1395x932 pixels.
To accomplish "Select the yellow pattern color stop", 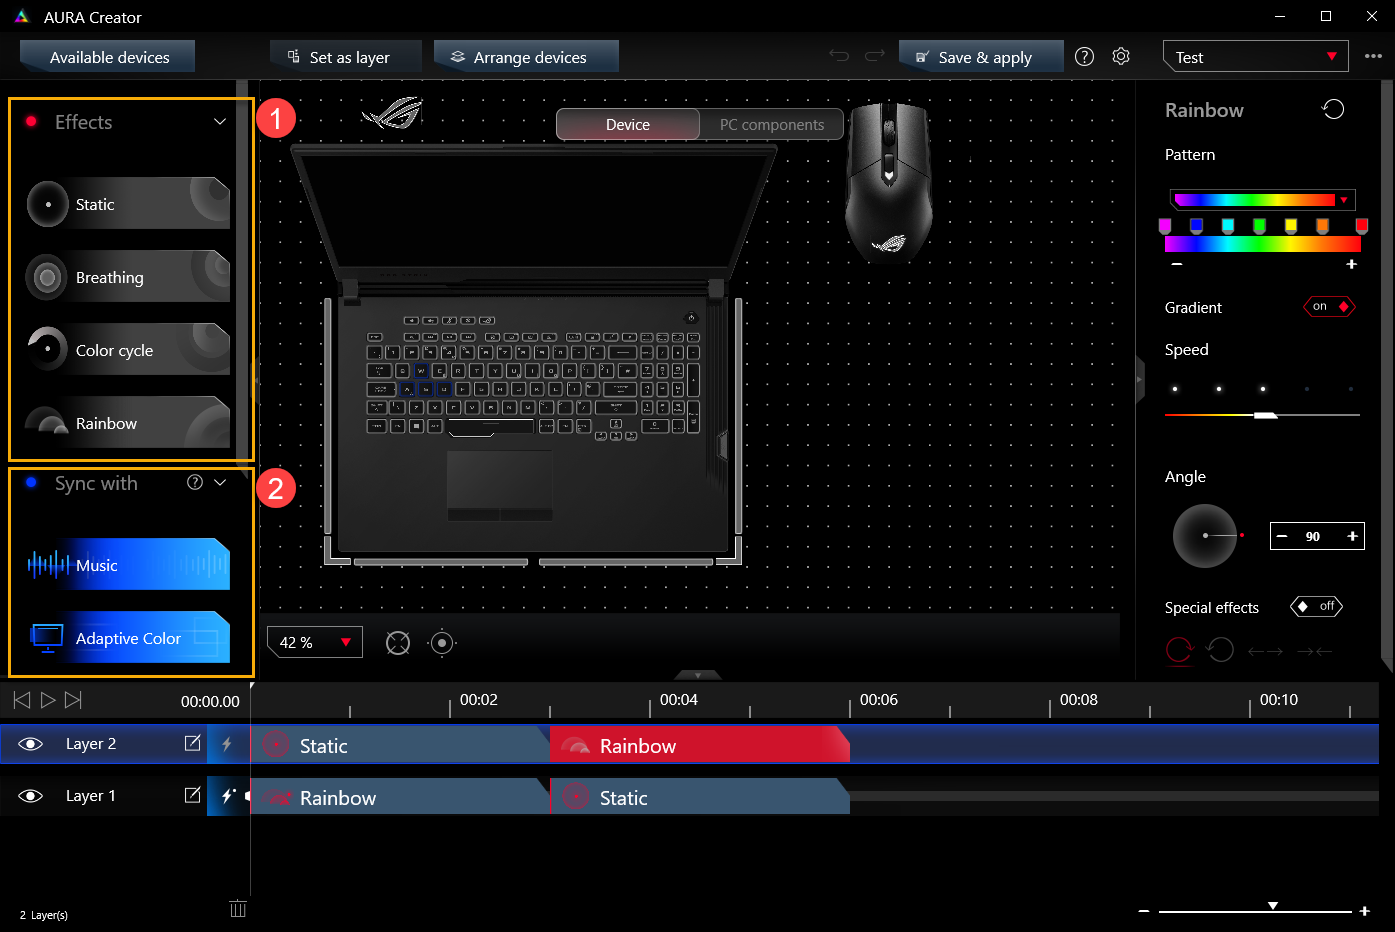I will coord(1291,226).
